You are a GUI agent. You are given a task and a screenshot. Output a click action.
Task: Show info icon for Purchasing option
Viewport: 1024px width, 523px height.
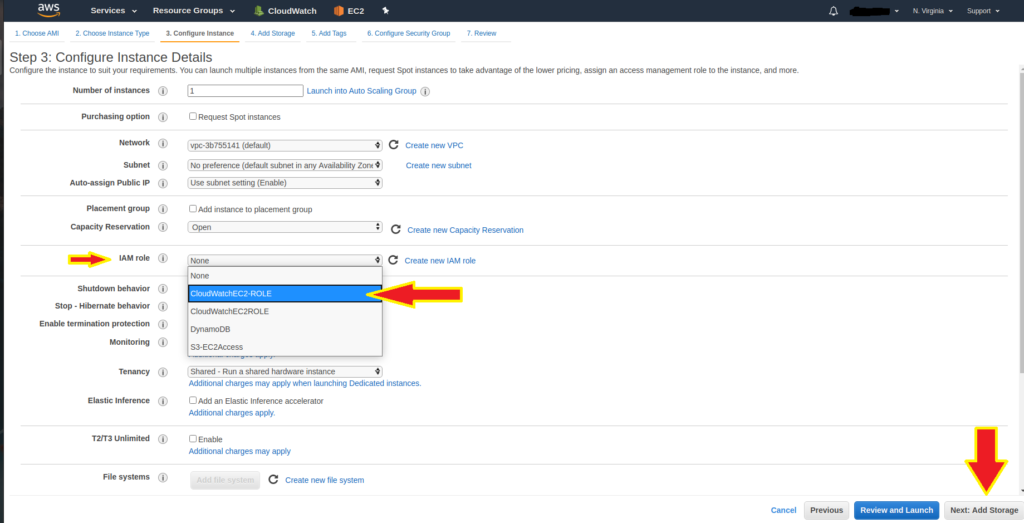coord(163,117)
